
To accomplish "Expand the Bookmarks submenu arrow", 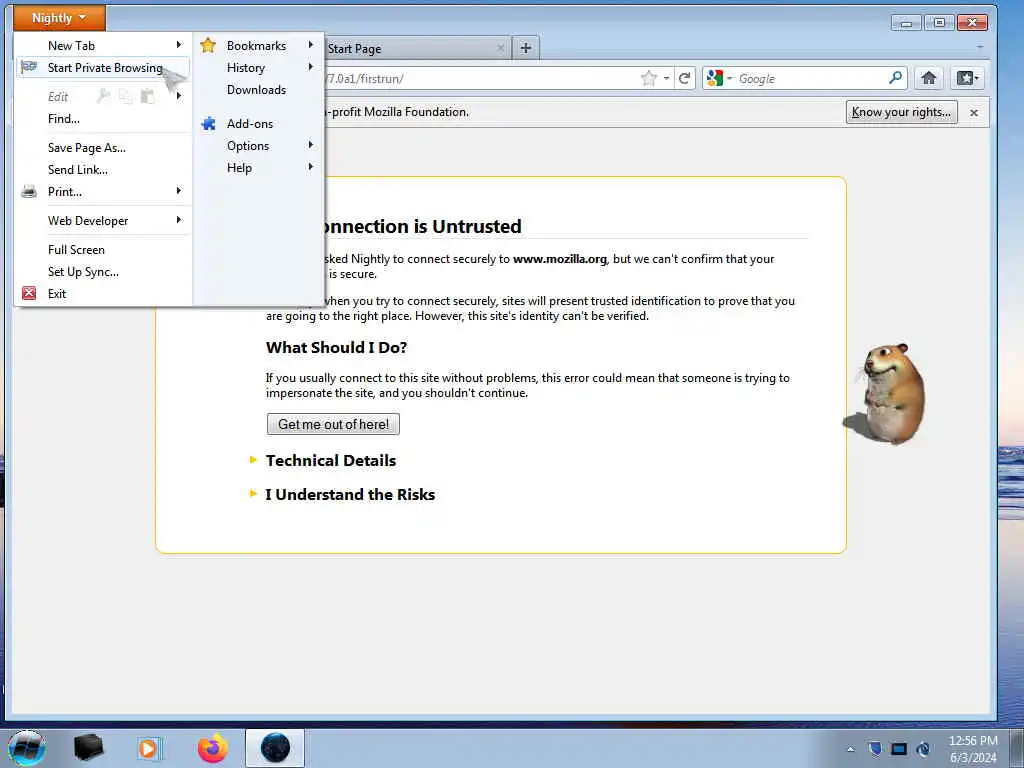I will (311, 45).
